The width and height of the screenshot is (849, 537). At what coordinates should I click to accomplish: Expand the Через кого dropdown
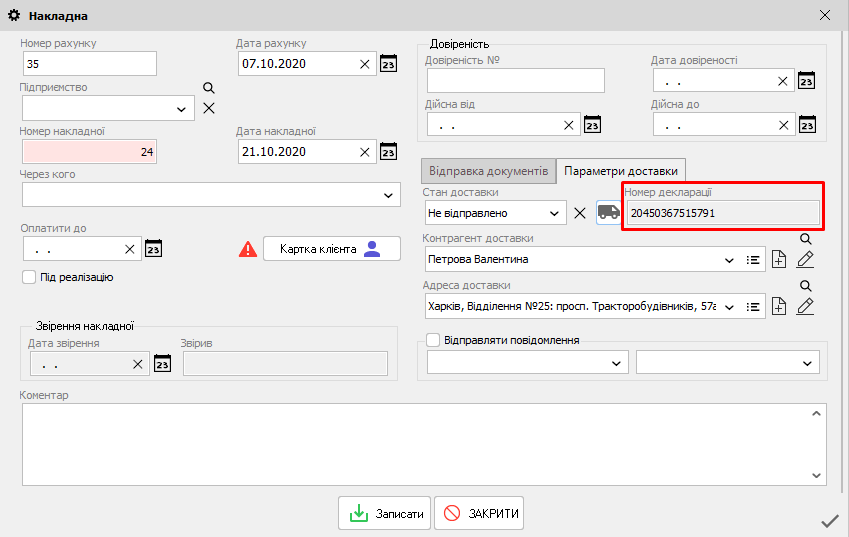point(388,194)
